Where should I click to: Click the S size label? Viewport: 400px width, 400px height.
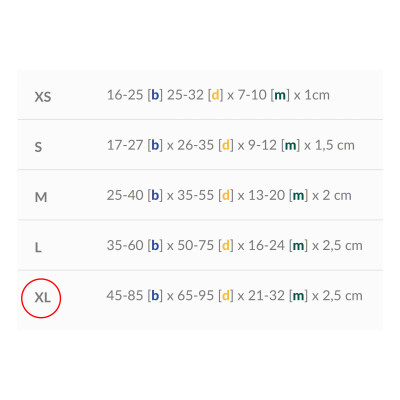tap(38, 147)
